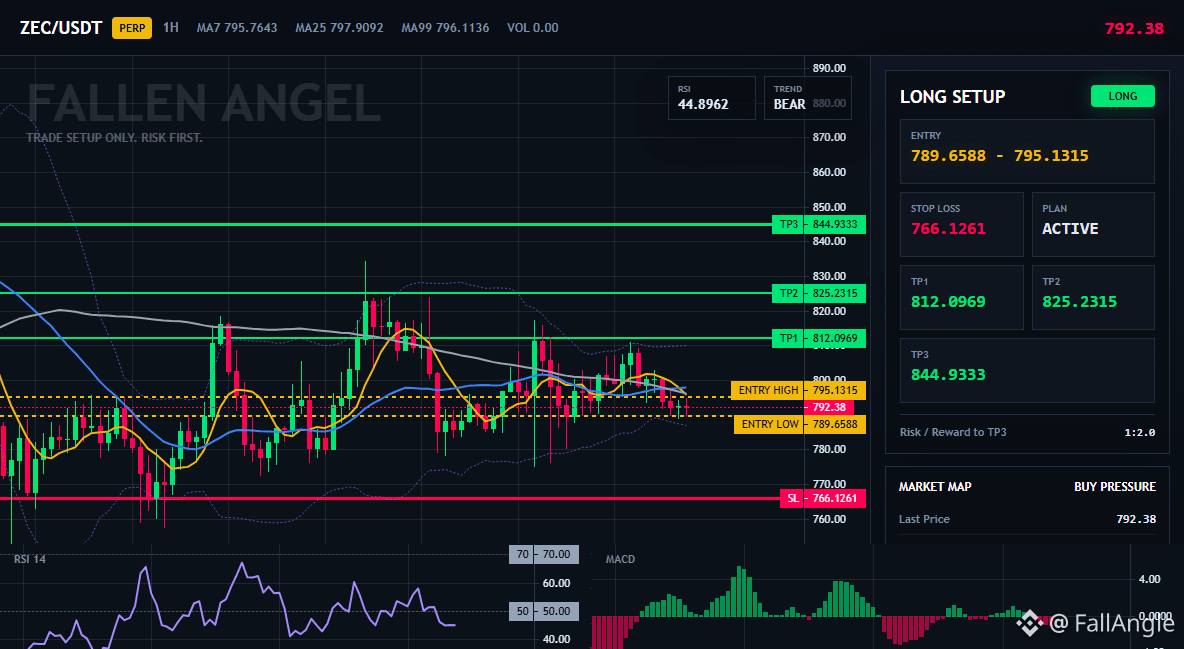Click the entry range 789.6588 - 795.1315

1000,156
